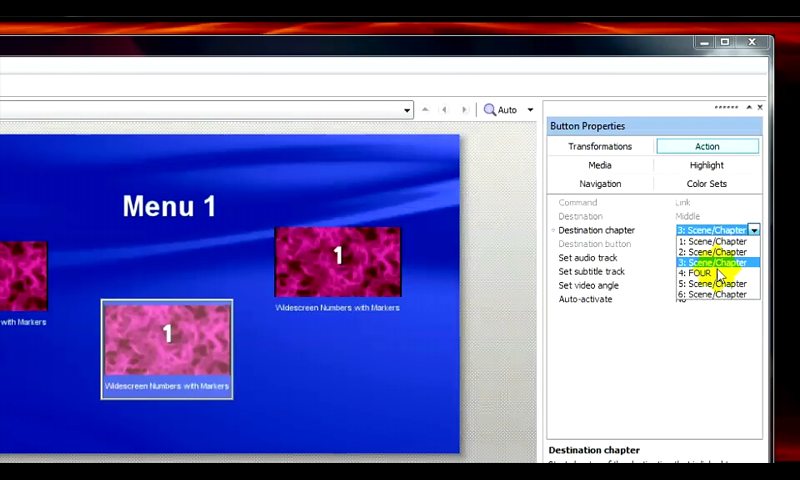Click the up arrow in preview toolbar

(x=425, y=110)
